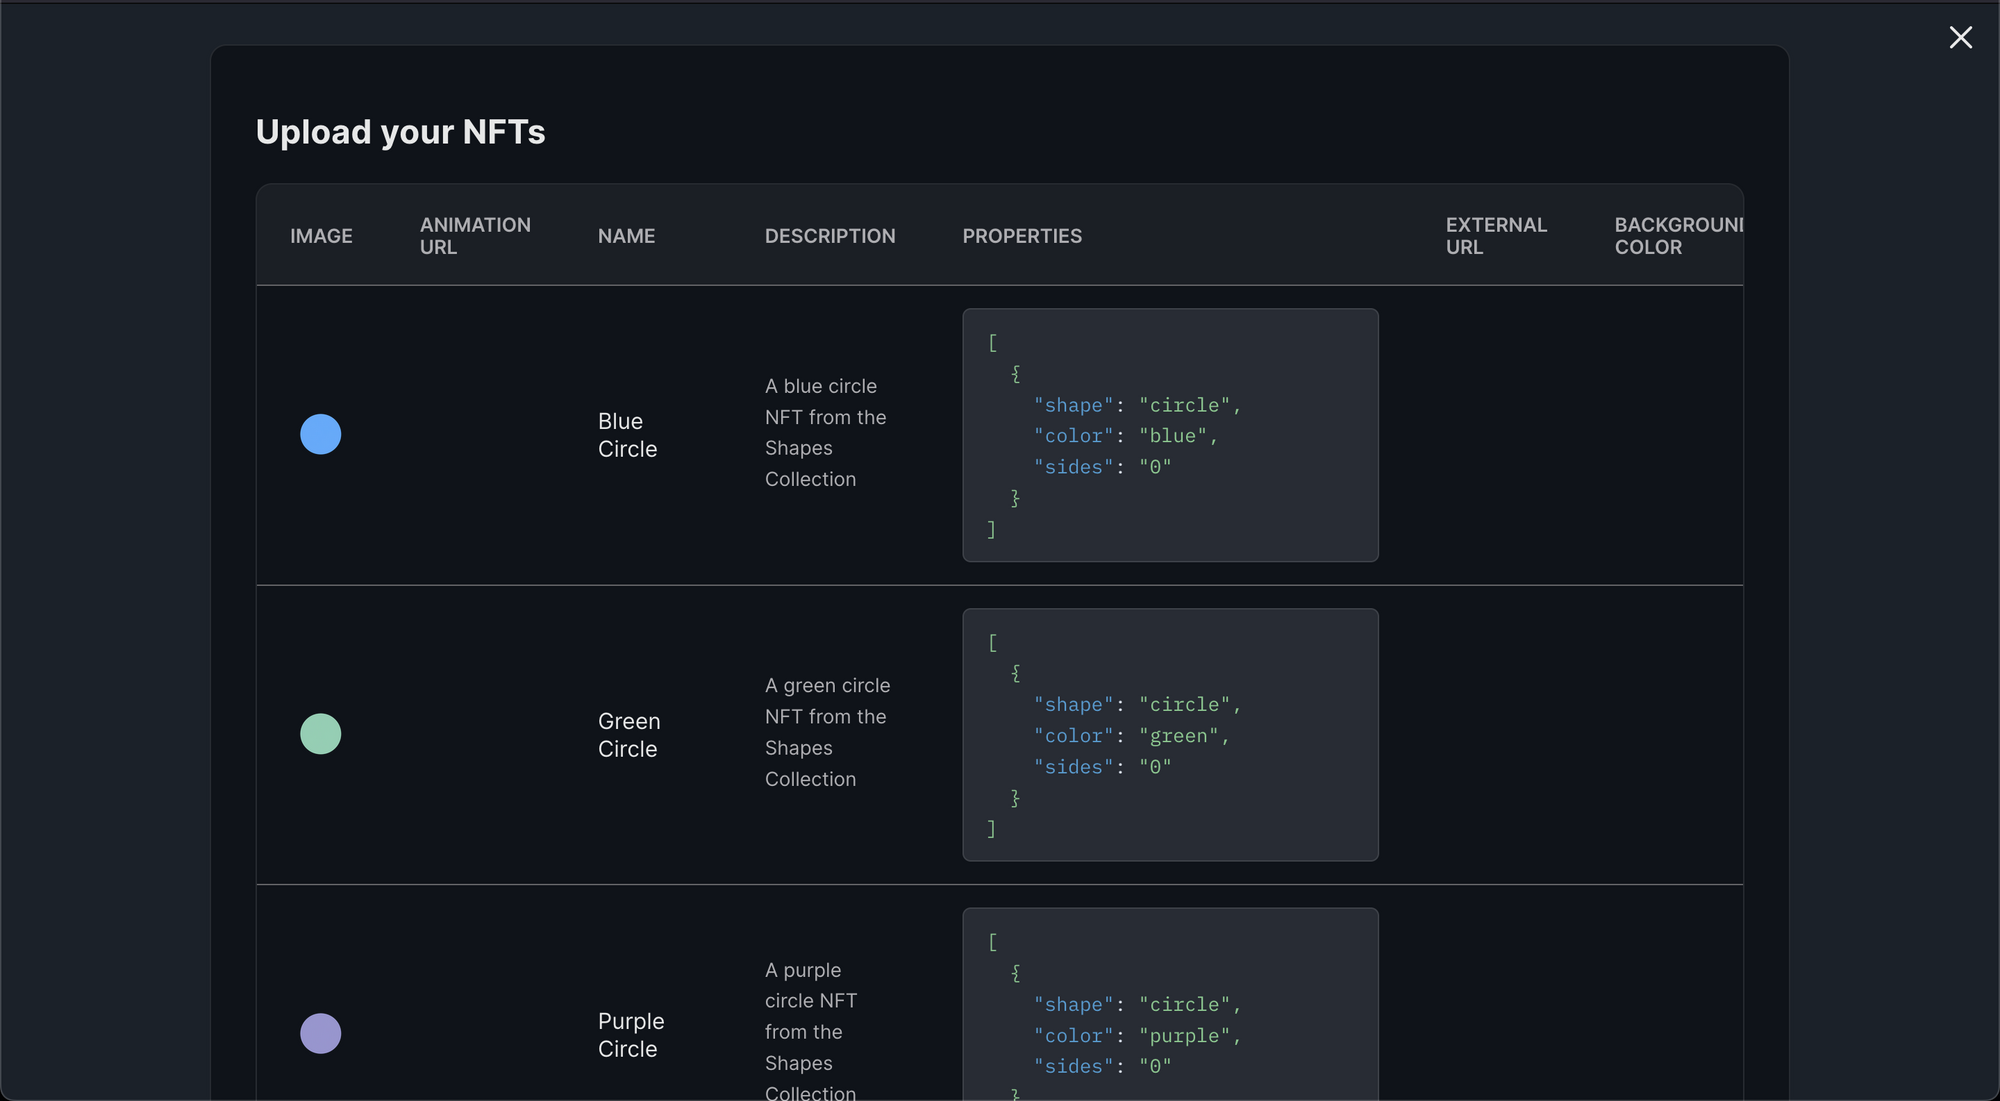Click the 'Purple Circle' name cell
This screenshot has width=2000, height=1101.
click(631, 1035)
